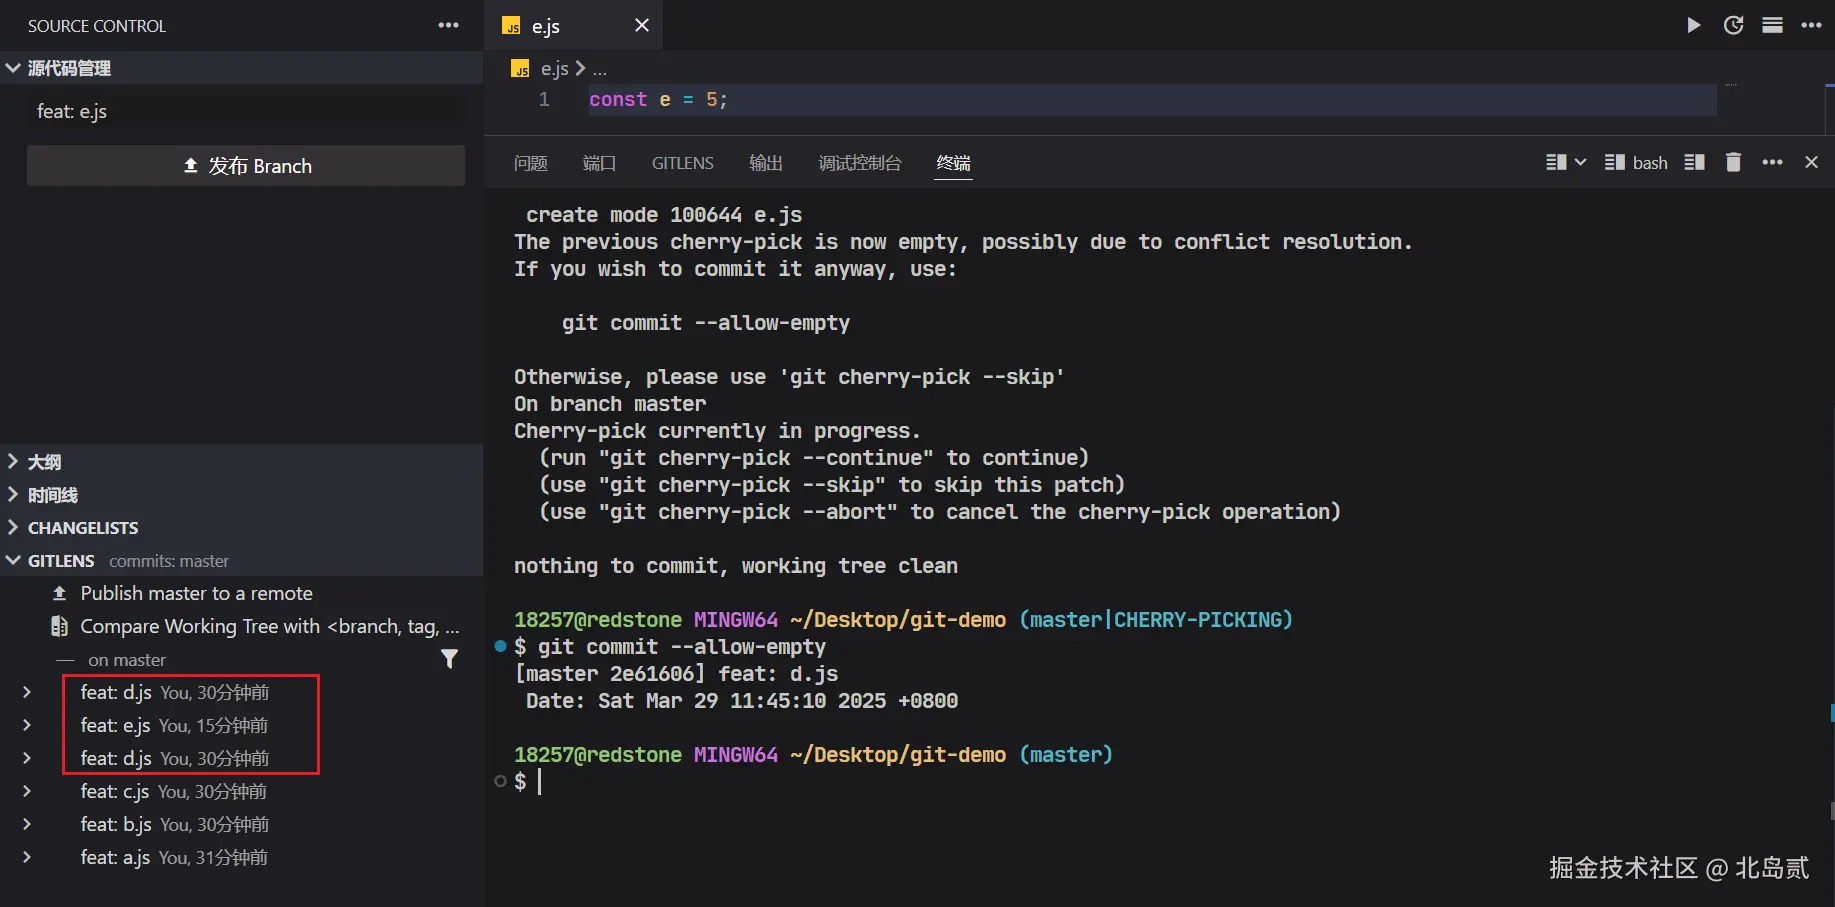Click the clock-with-arrow history icon in editor toolbar
Image resolution: width=1835 pixels, height=907 pixels.
click(1733, 25)
